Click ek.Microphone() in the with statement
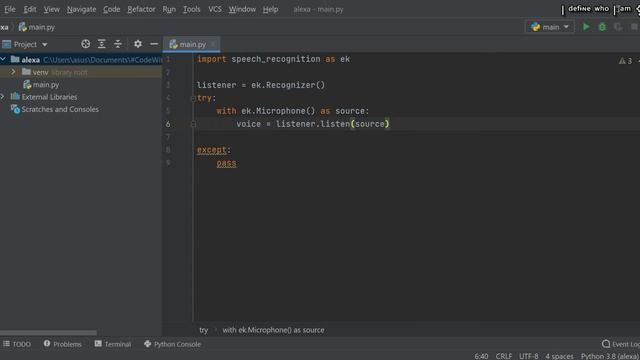 (278, 111)
